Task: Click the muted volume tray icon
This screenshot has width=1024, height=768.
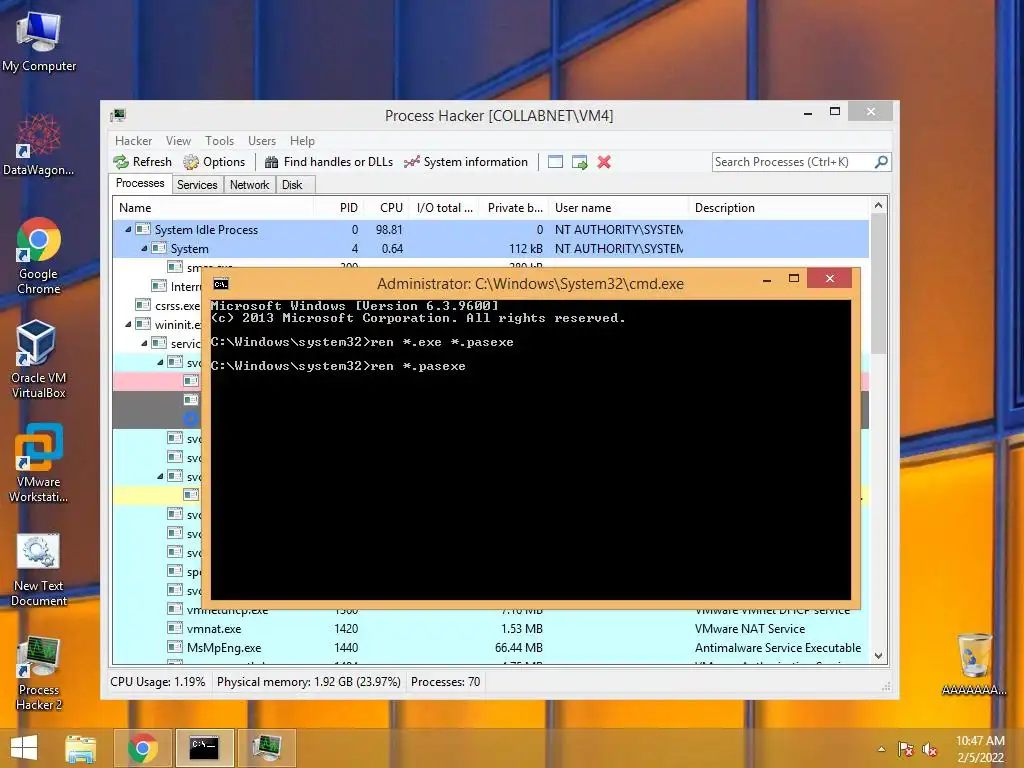Action: tap(929, 749)
